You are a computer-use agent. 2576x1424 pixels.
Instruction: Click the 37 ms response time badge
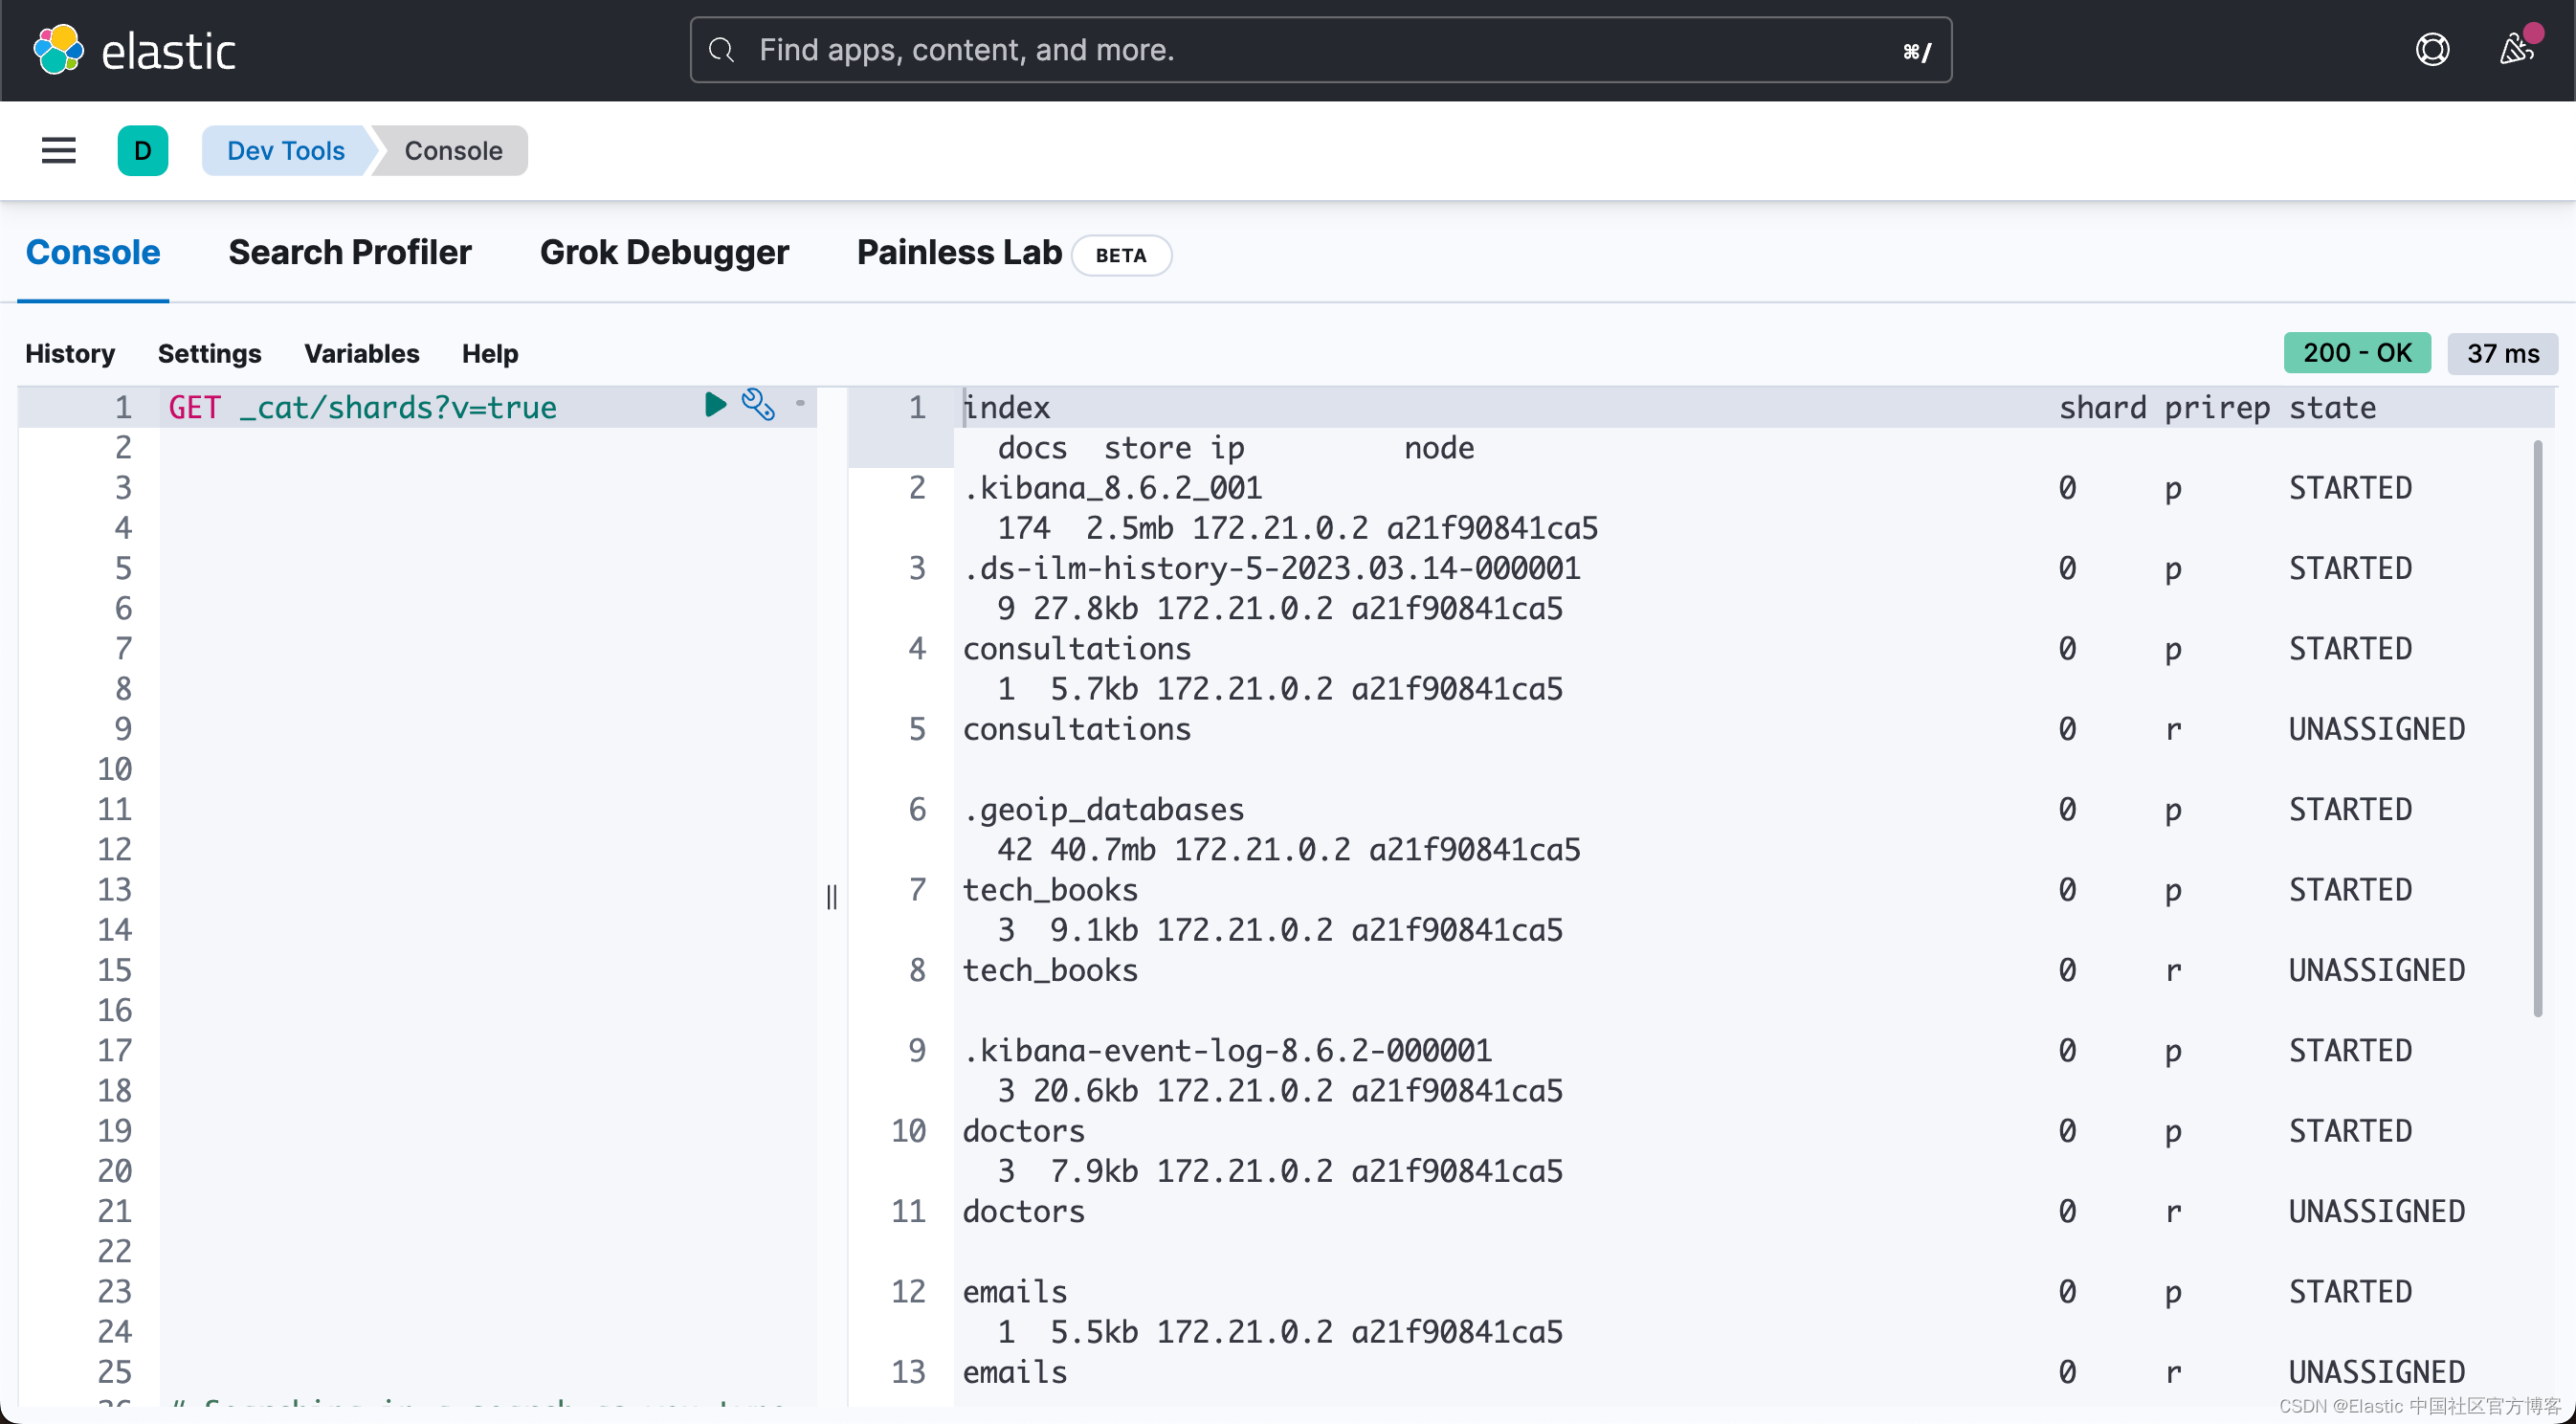2502,353
